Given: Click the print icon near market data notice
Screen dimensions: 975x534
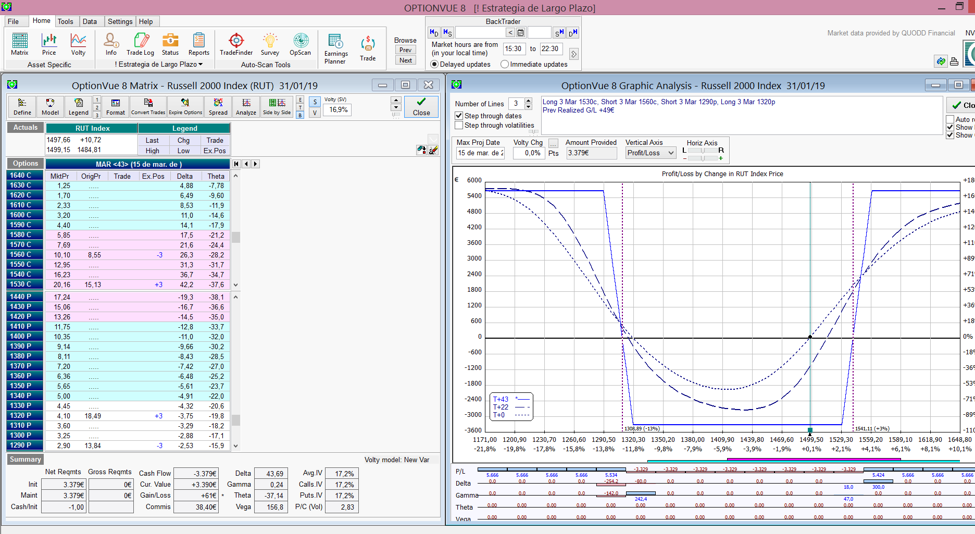Looking at the screenshot, I should (954, 61).
